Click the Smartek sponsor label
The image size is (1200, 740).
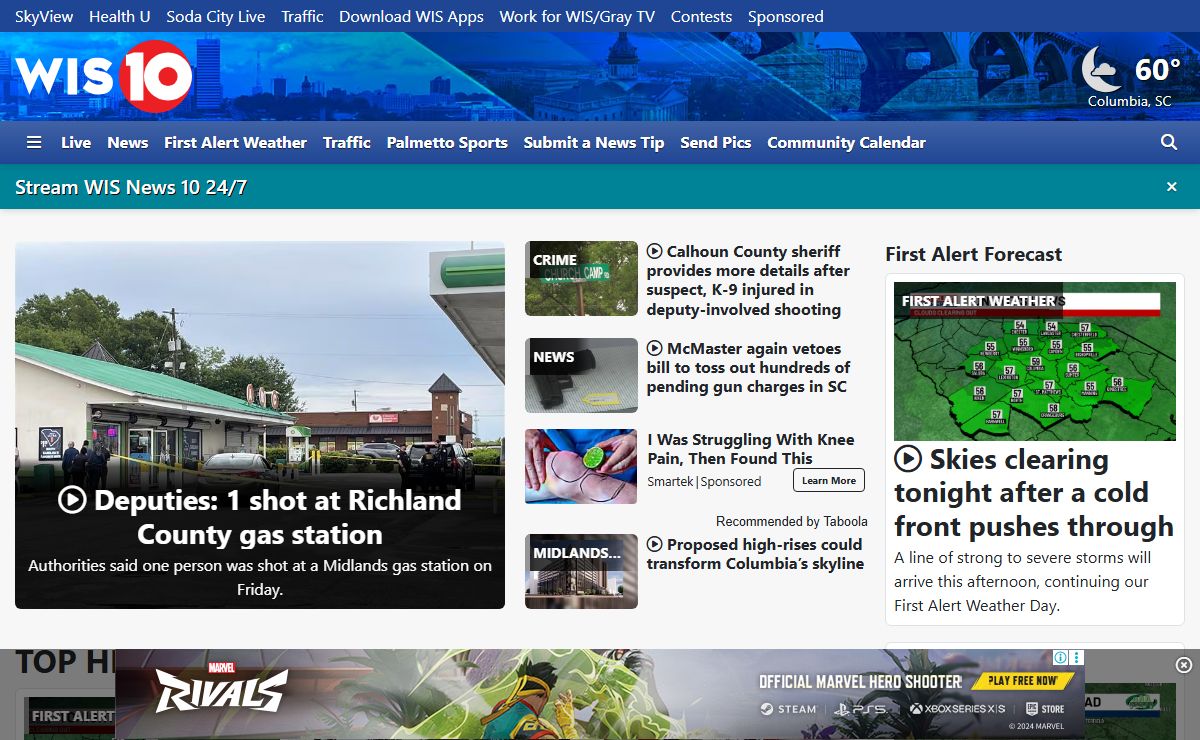670,481
